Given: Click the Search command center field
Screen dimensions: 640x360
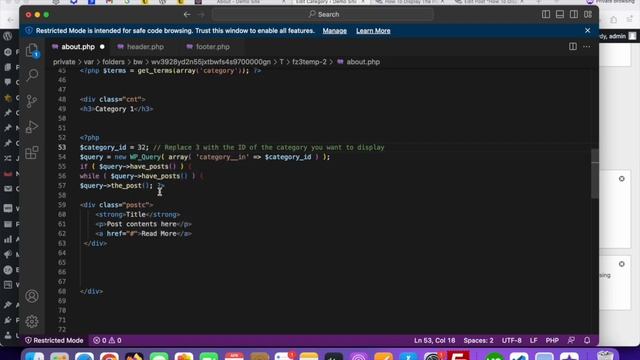Looking at the screenshot, I should [x=322, y=14].
